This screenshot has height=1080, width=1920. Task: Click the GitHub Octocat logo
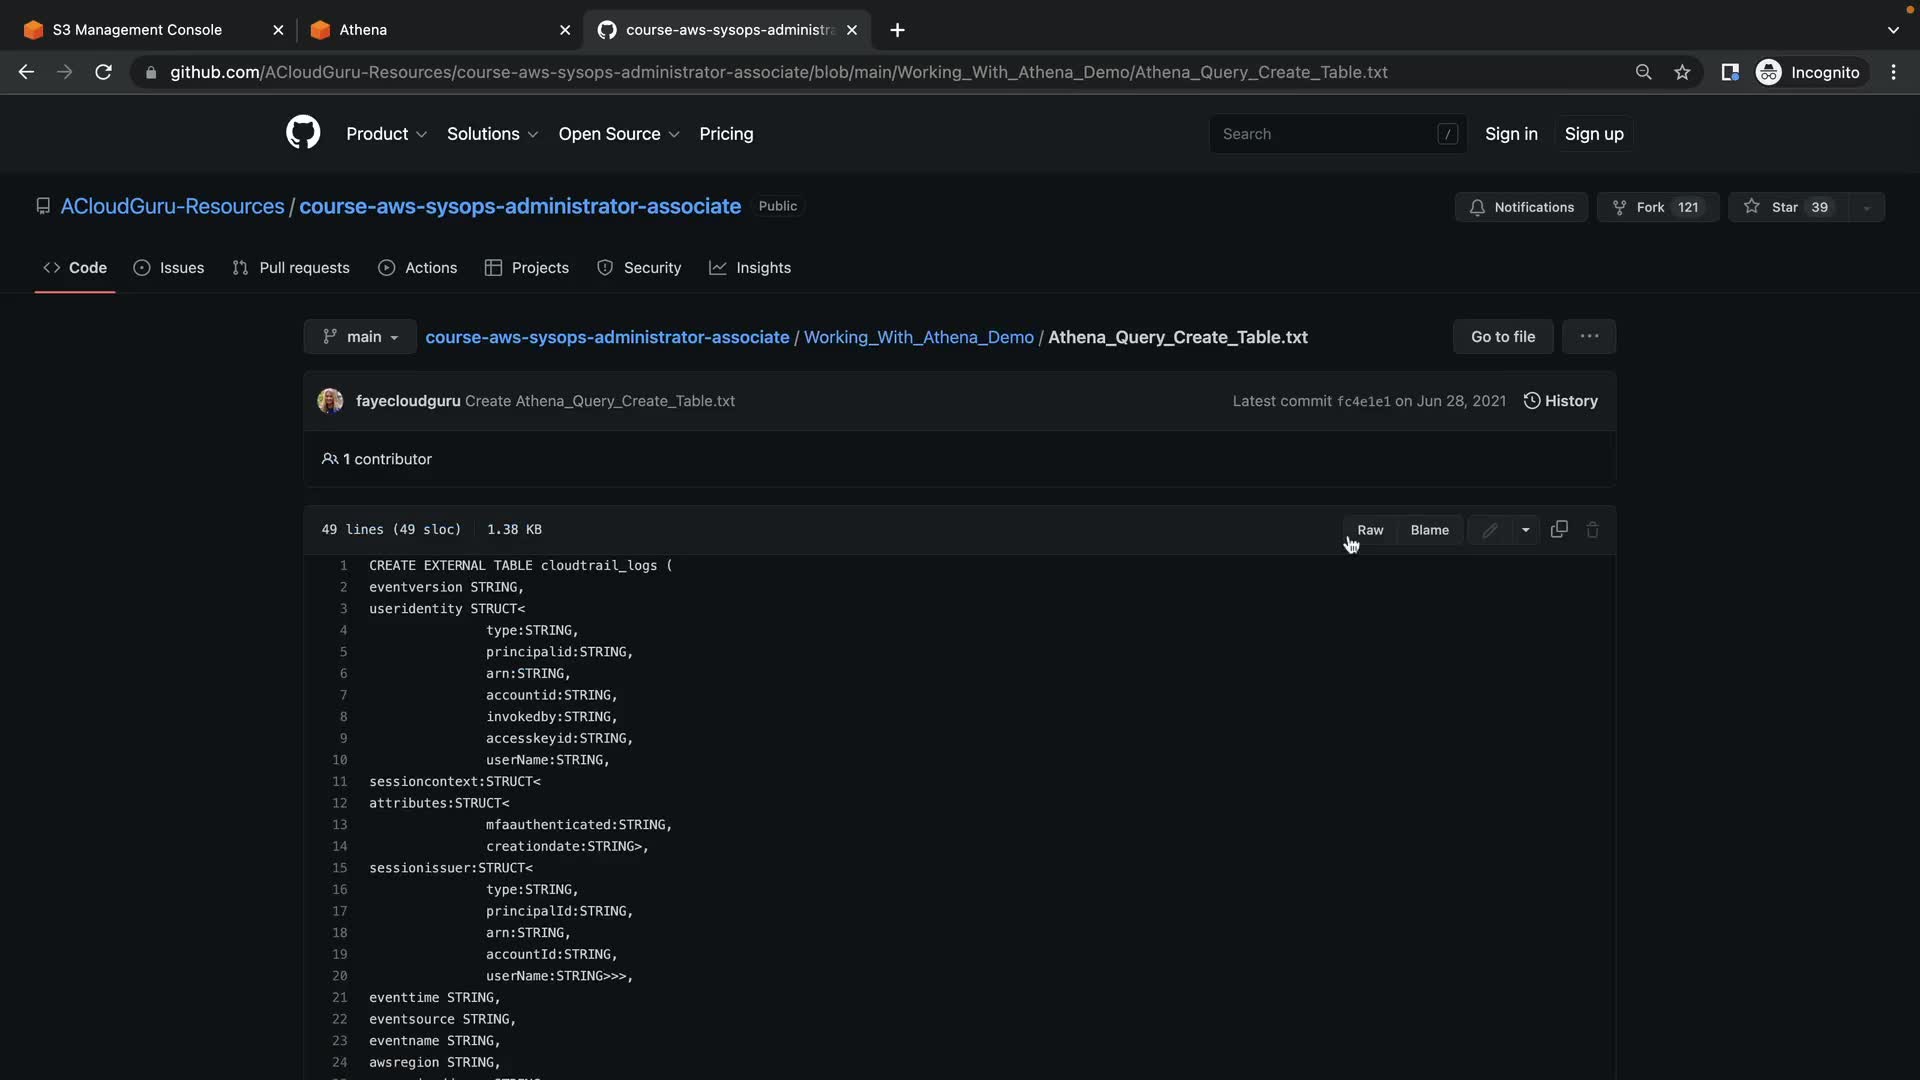point(303,133)
